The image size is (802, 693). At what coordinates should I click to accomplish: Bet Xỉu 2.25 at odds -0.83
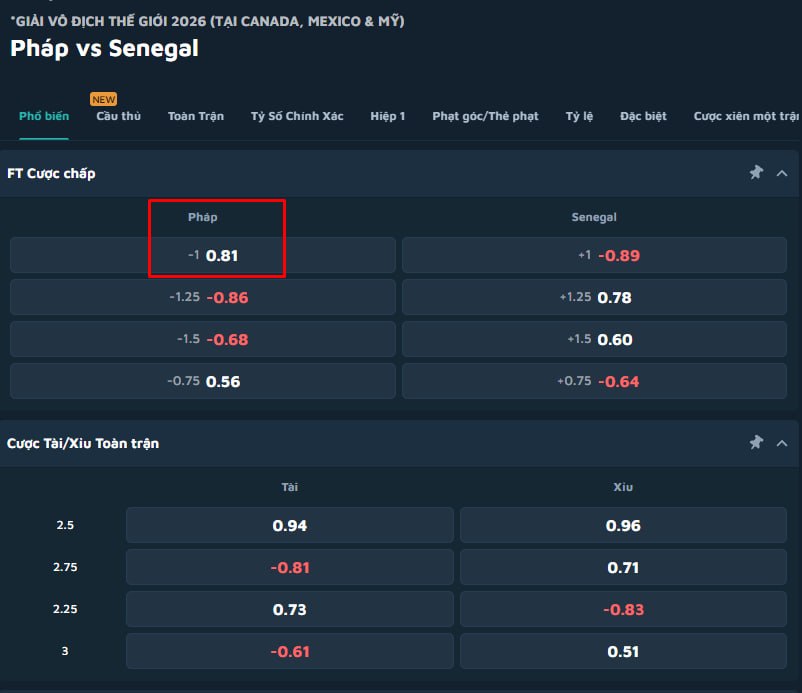click(x=623, y=609)
